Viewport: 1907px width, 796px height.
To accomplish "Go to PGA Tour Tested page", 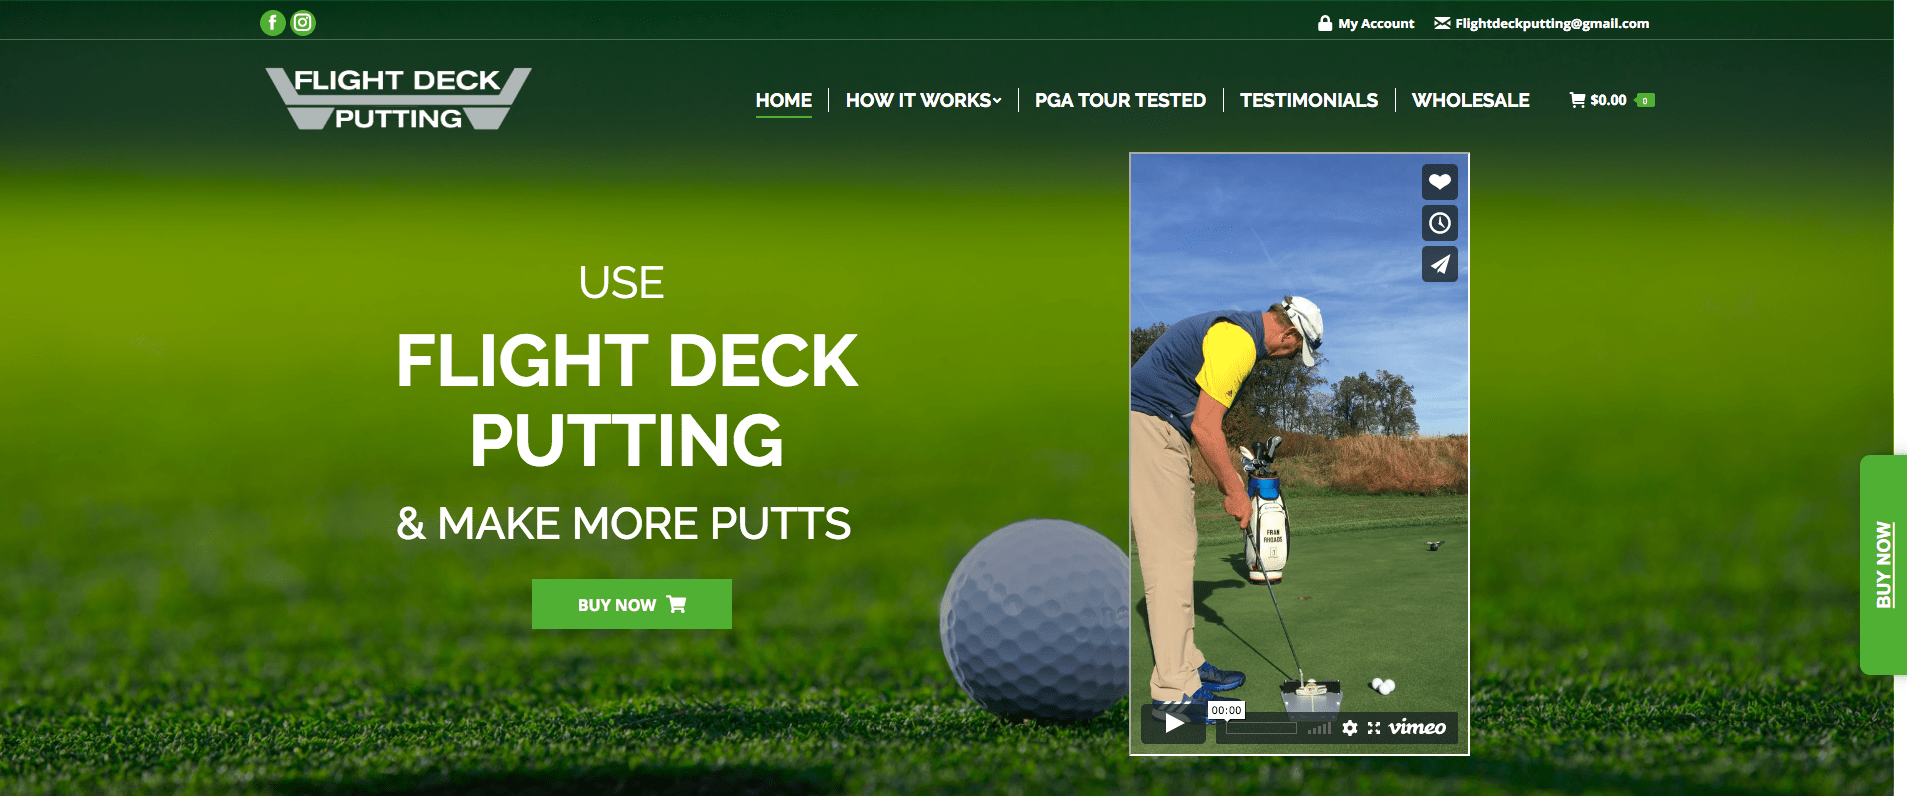I will point(1120,100).
